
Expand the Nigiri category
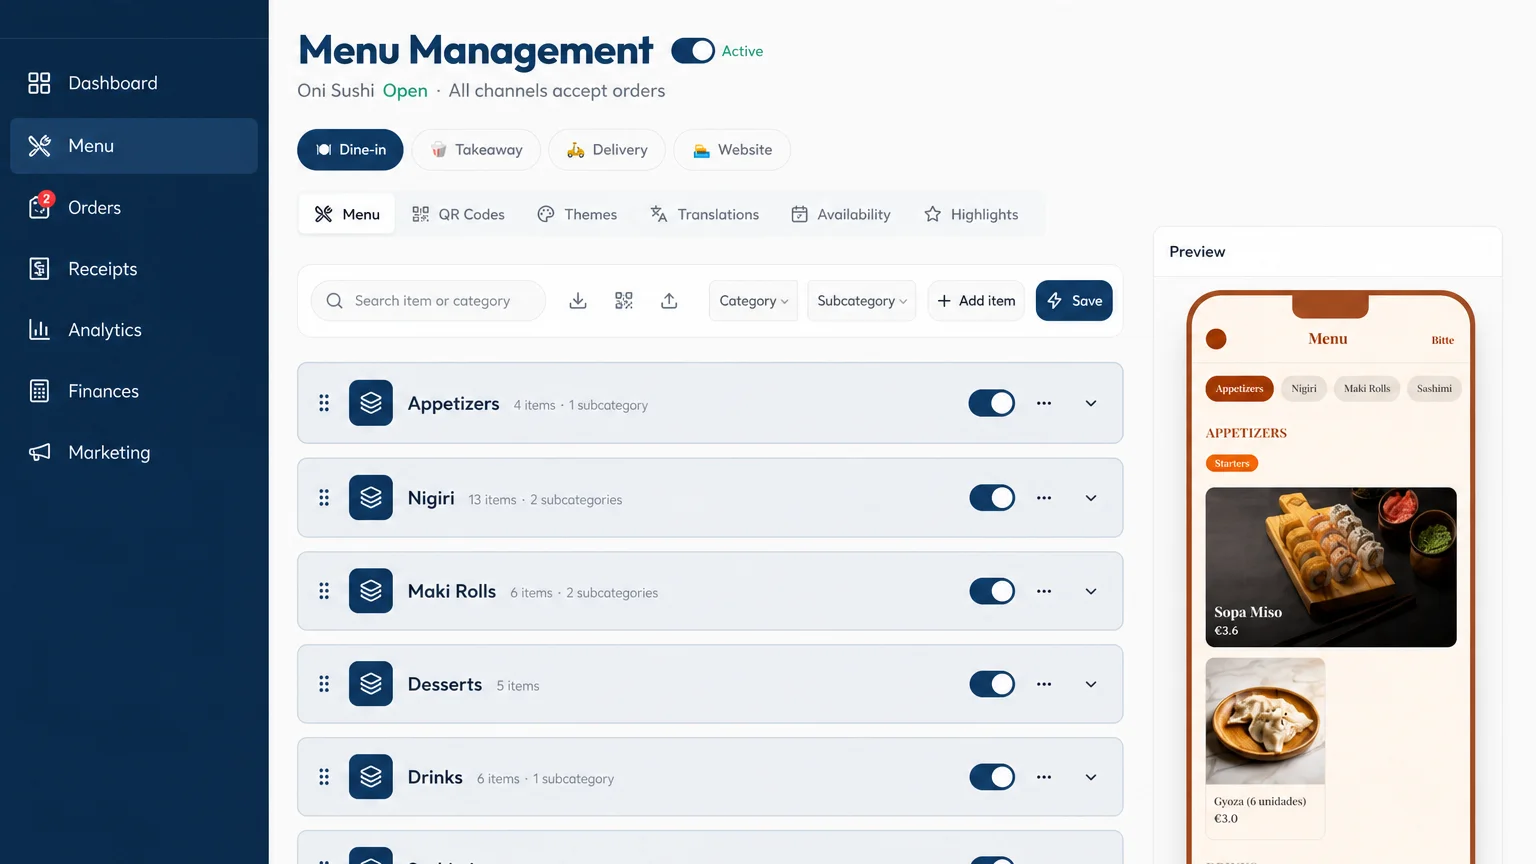[1091, 498]
